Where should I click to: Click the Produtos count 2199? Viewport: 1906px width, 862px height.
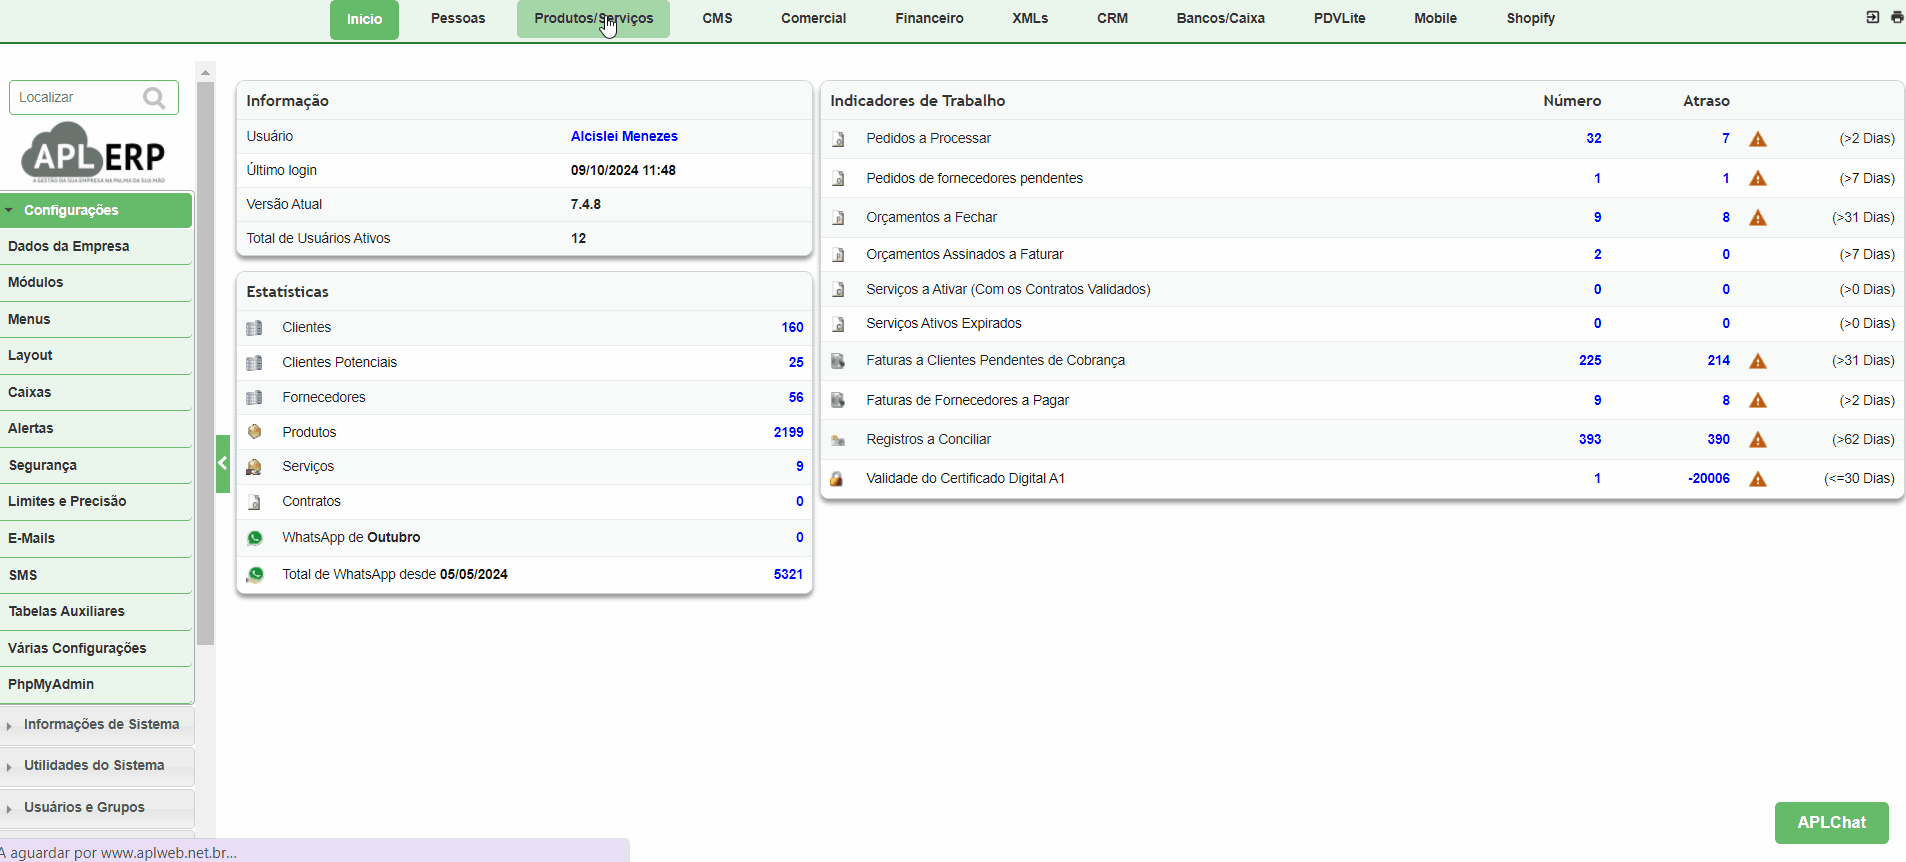tap(788, 432)
